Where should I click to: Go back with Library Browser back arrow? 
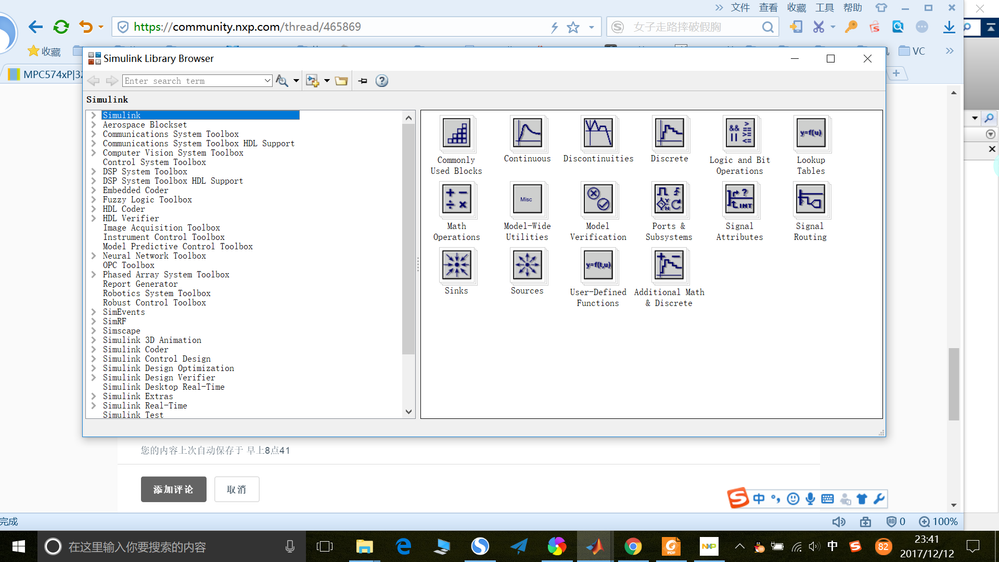point(94,81)
